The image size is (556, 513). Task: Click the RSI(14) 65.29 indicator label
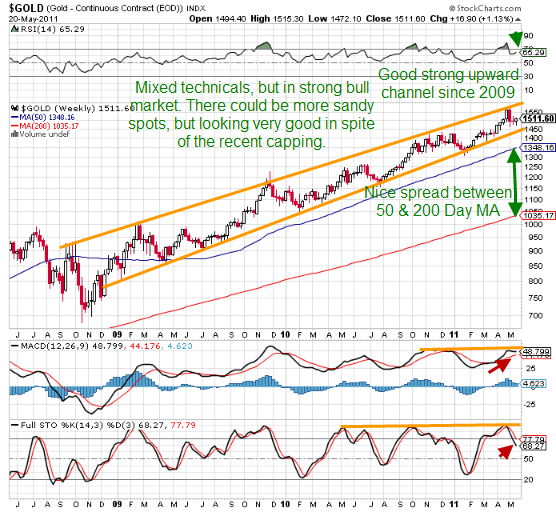tap(52, 29)
